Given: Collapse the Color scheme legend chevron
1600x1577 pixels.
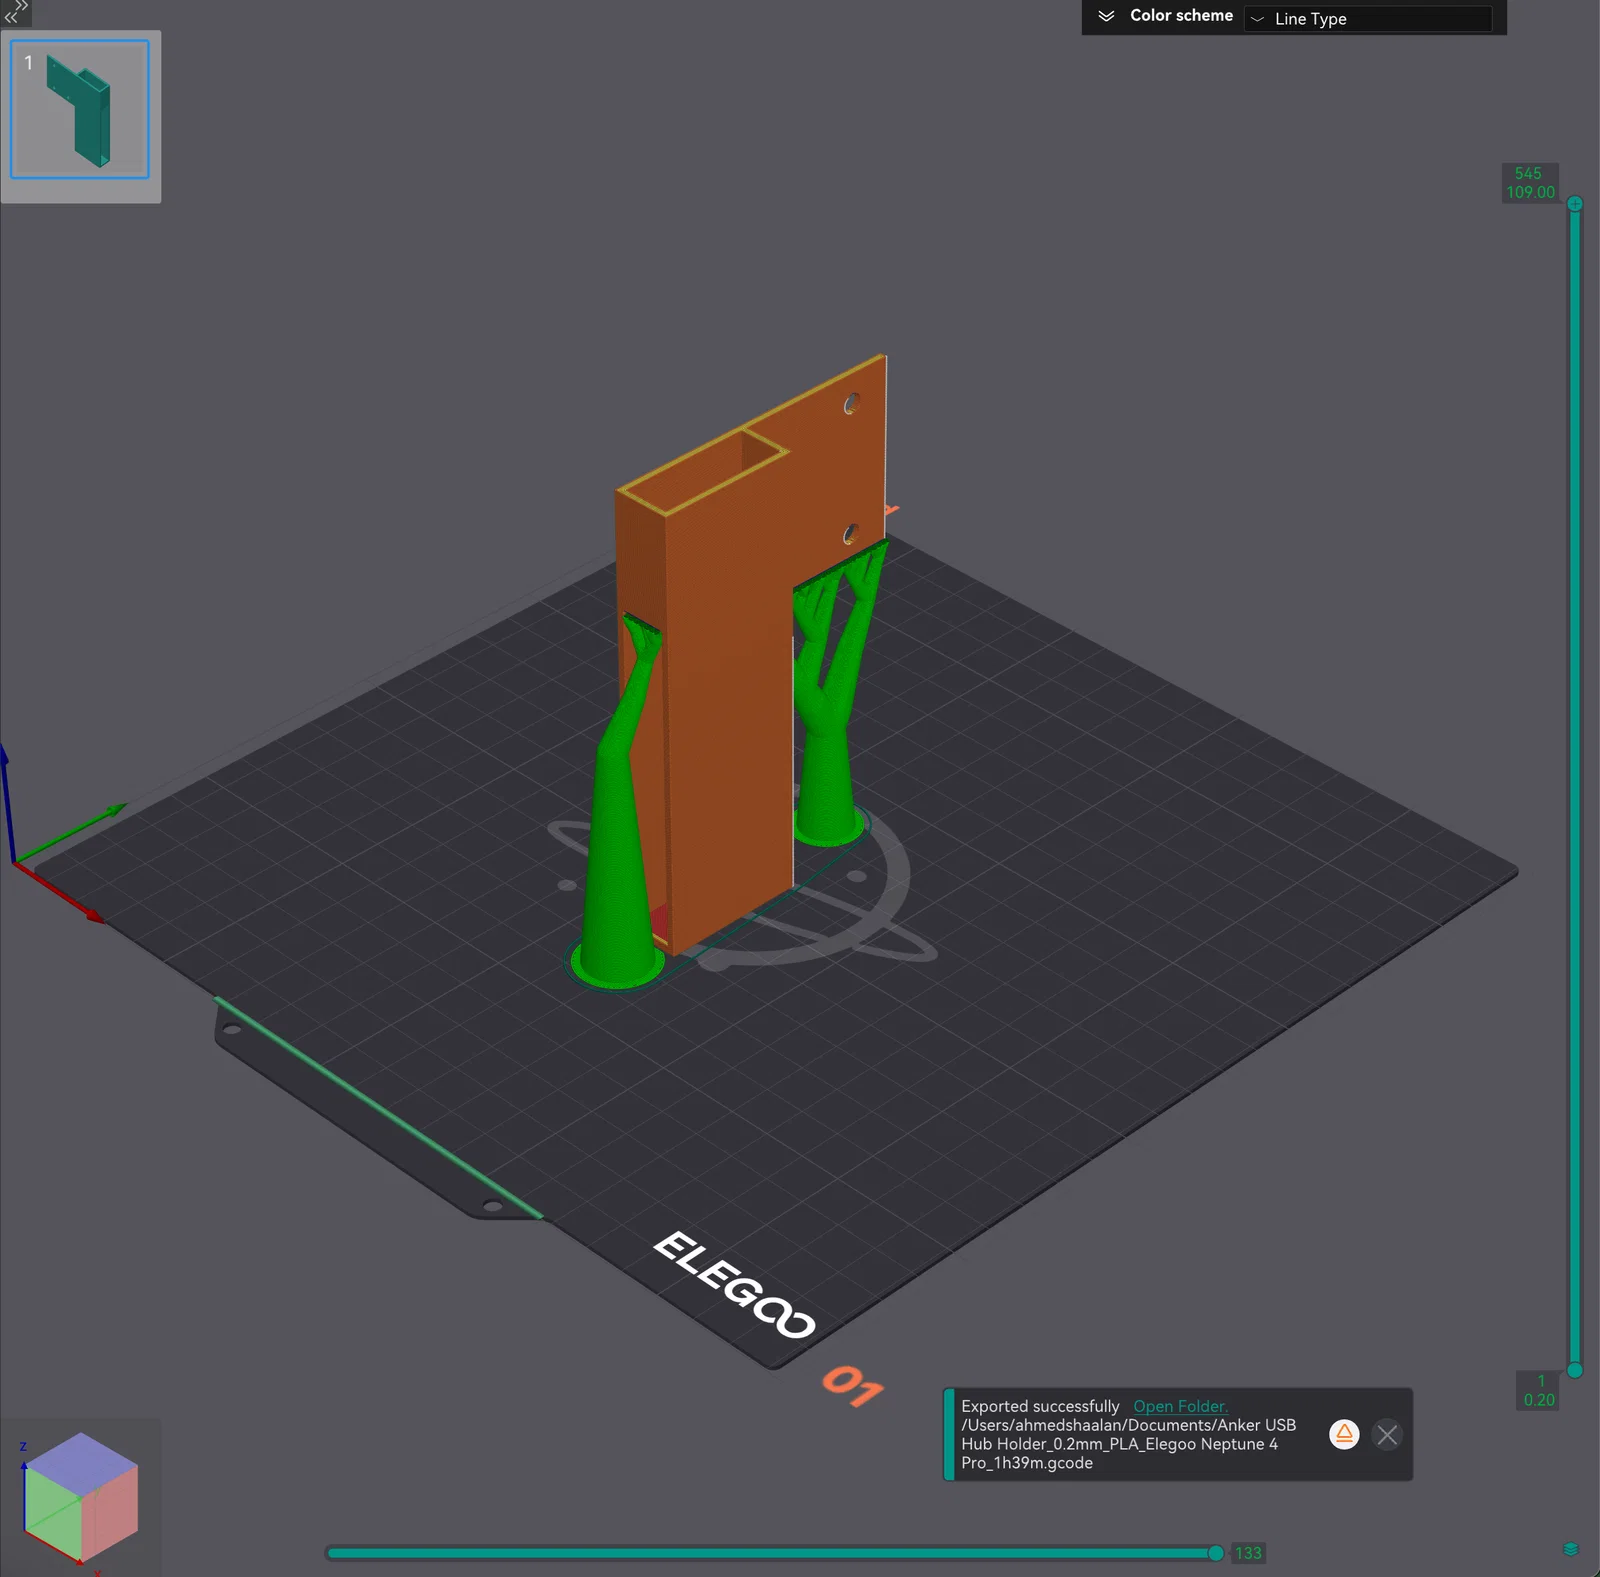Looking at the screenshot, I should (x=1106, y=16).
